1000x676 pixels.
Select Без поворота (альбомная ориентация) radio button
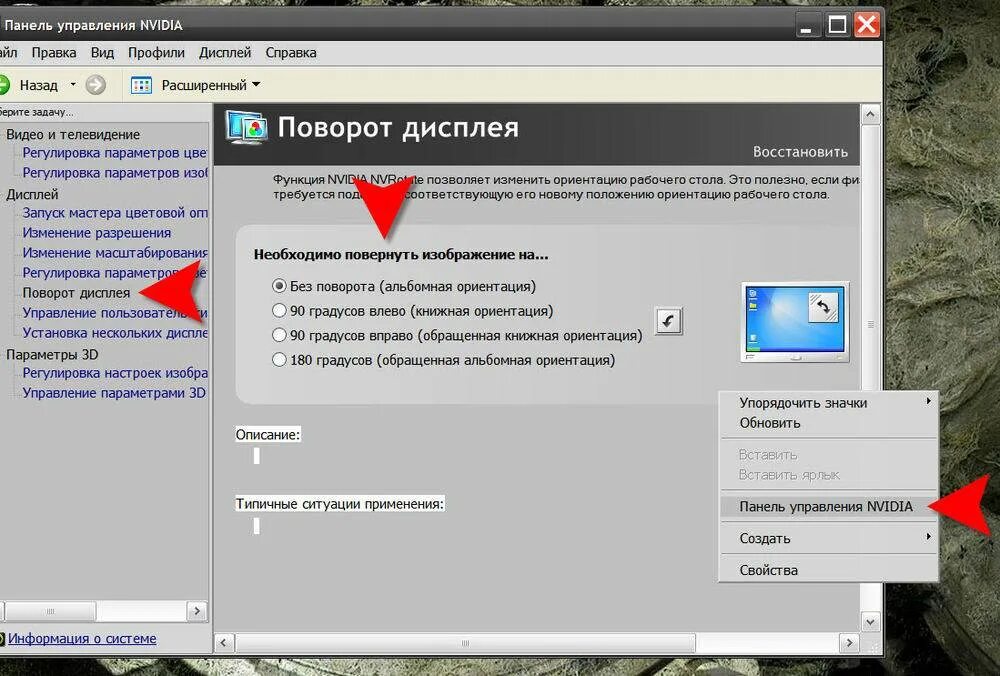(x=279, y=286)
